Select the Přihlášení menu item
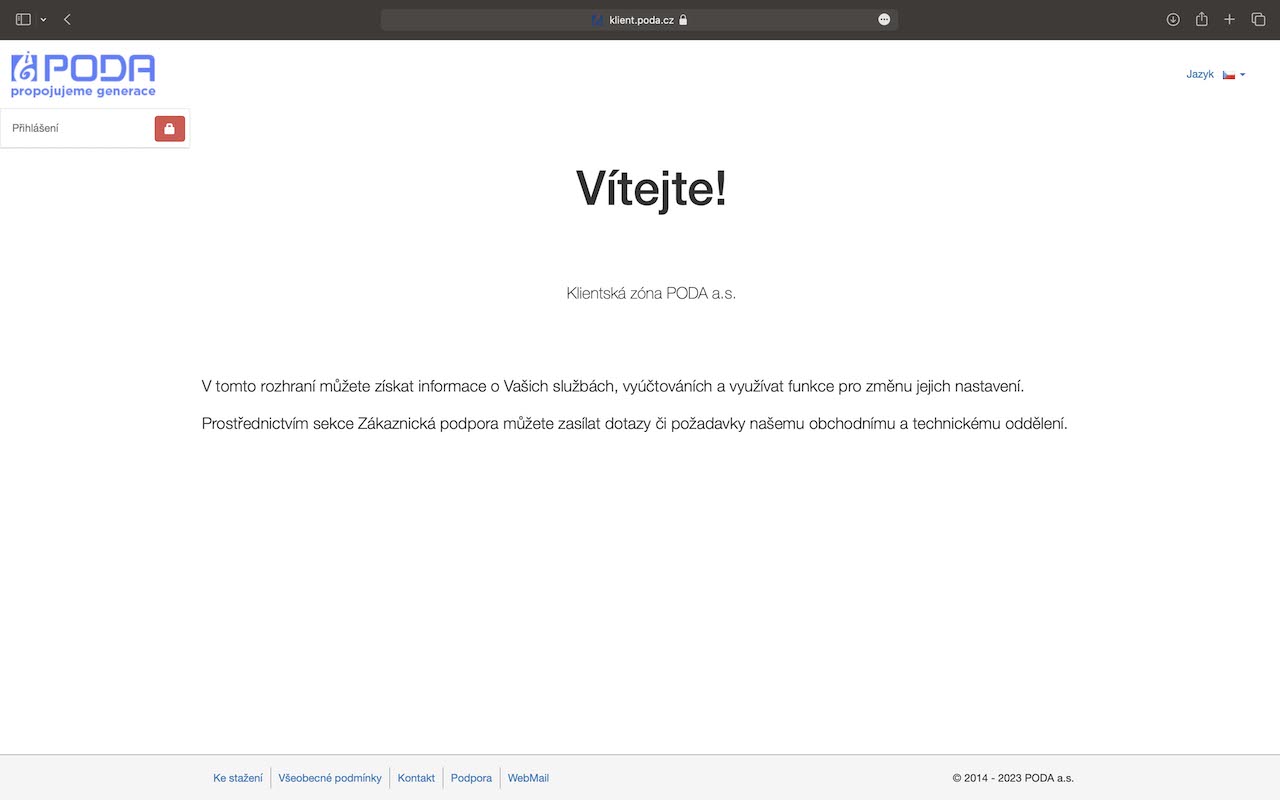 pos(35,128)
